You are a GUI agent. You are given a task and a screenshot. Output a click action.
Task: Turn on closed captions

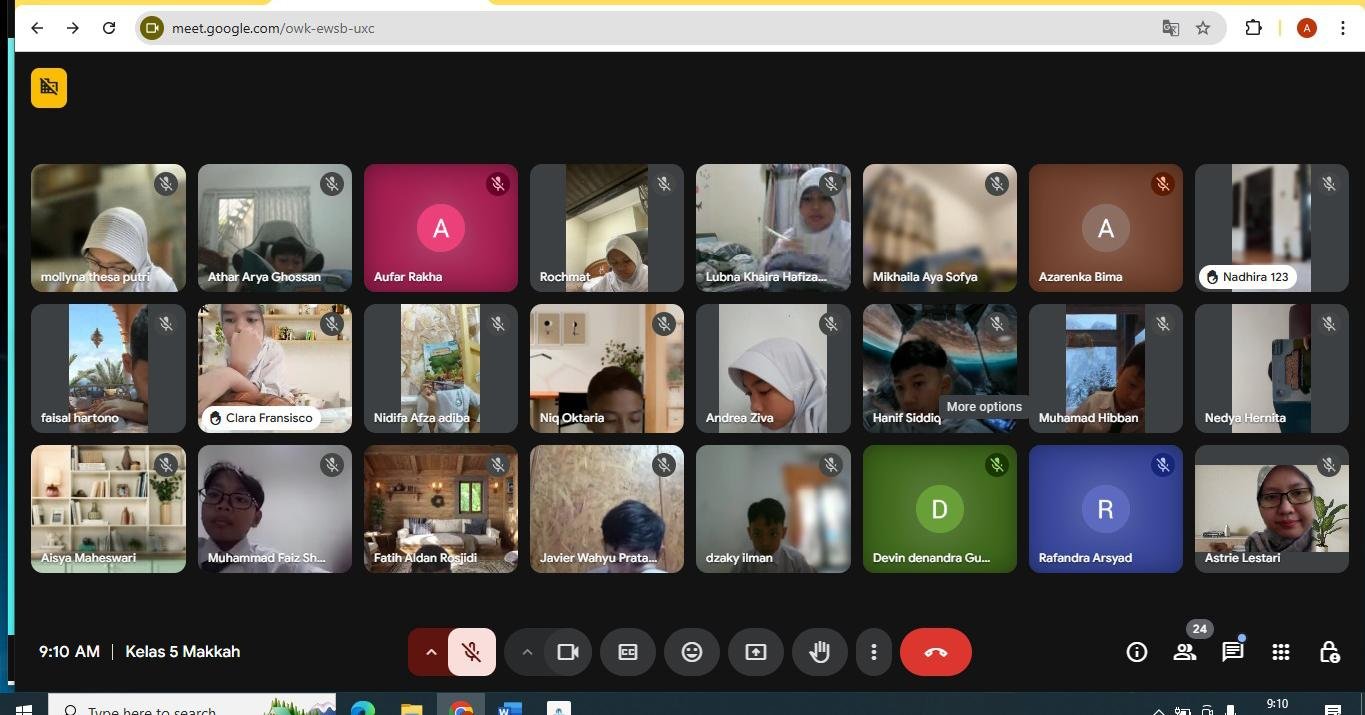(x=627, y=652)
